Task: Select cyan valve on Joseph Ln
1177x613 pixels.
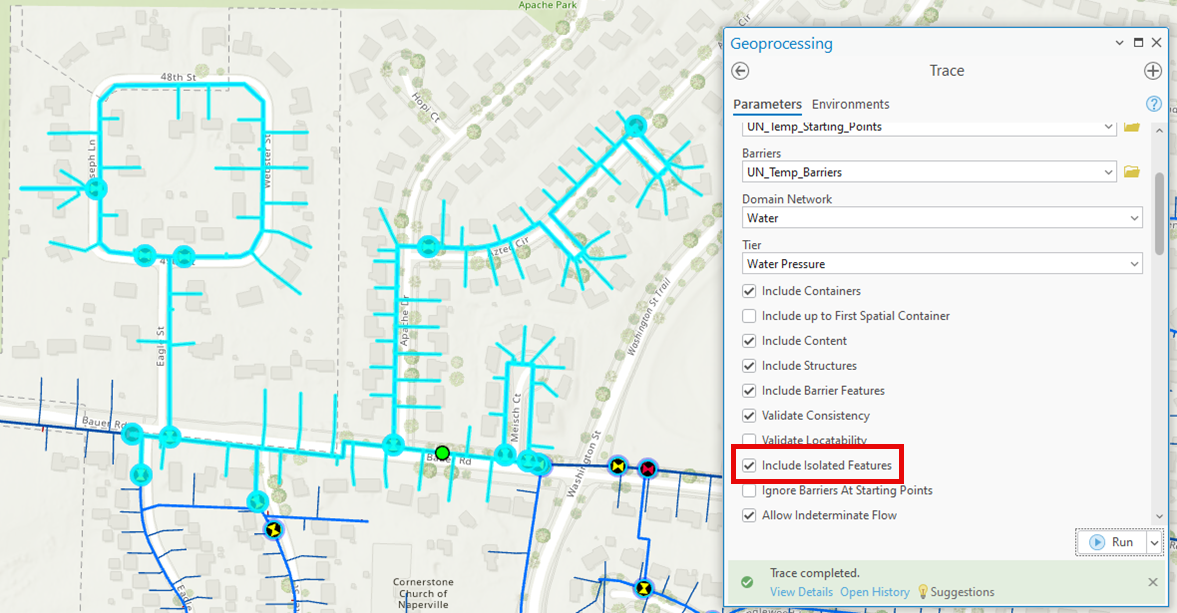Action: [95, 188]
